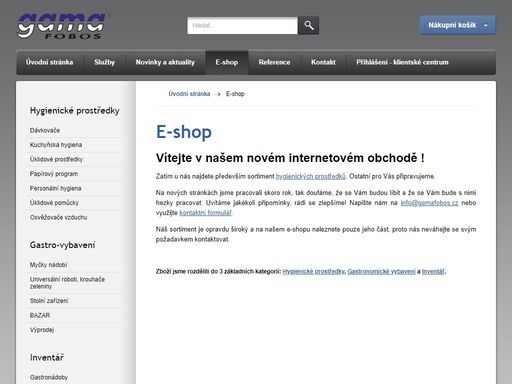512x384 pixels.
Task: Open the Nákupní košík dropdown
Action: click(x=458, y=25)
